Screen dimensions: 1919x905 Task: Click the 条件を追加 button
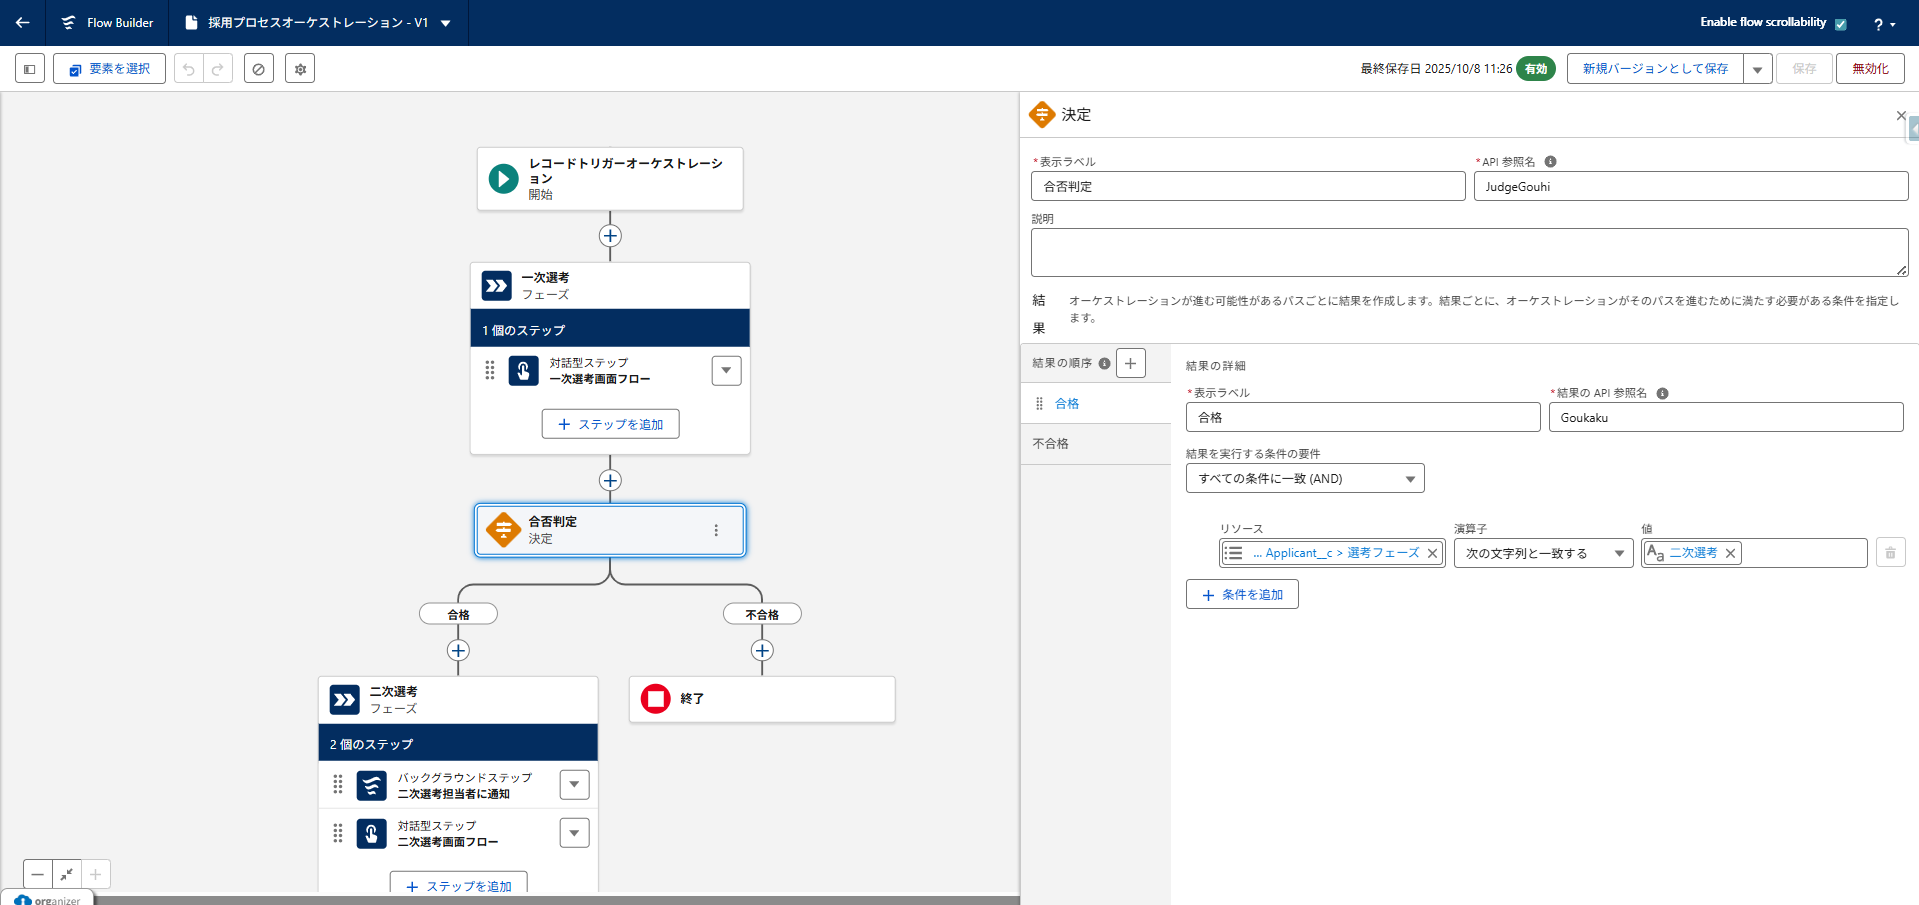coord(1242,595)
